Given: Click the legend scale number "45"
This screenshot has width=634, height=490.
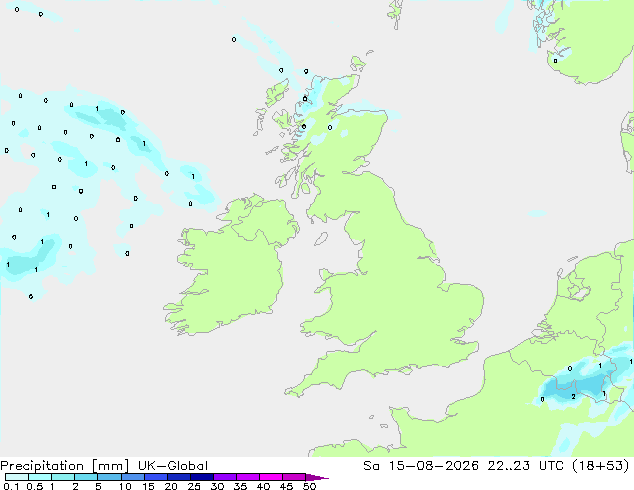Looking at the screenshot, I should 286,486.
